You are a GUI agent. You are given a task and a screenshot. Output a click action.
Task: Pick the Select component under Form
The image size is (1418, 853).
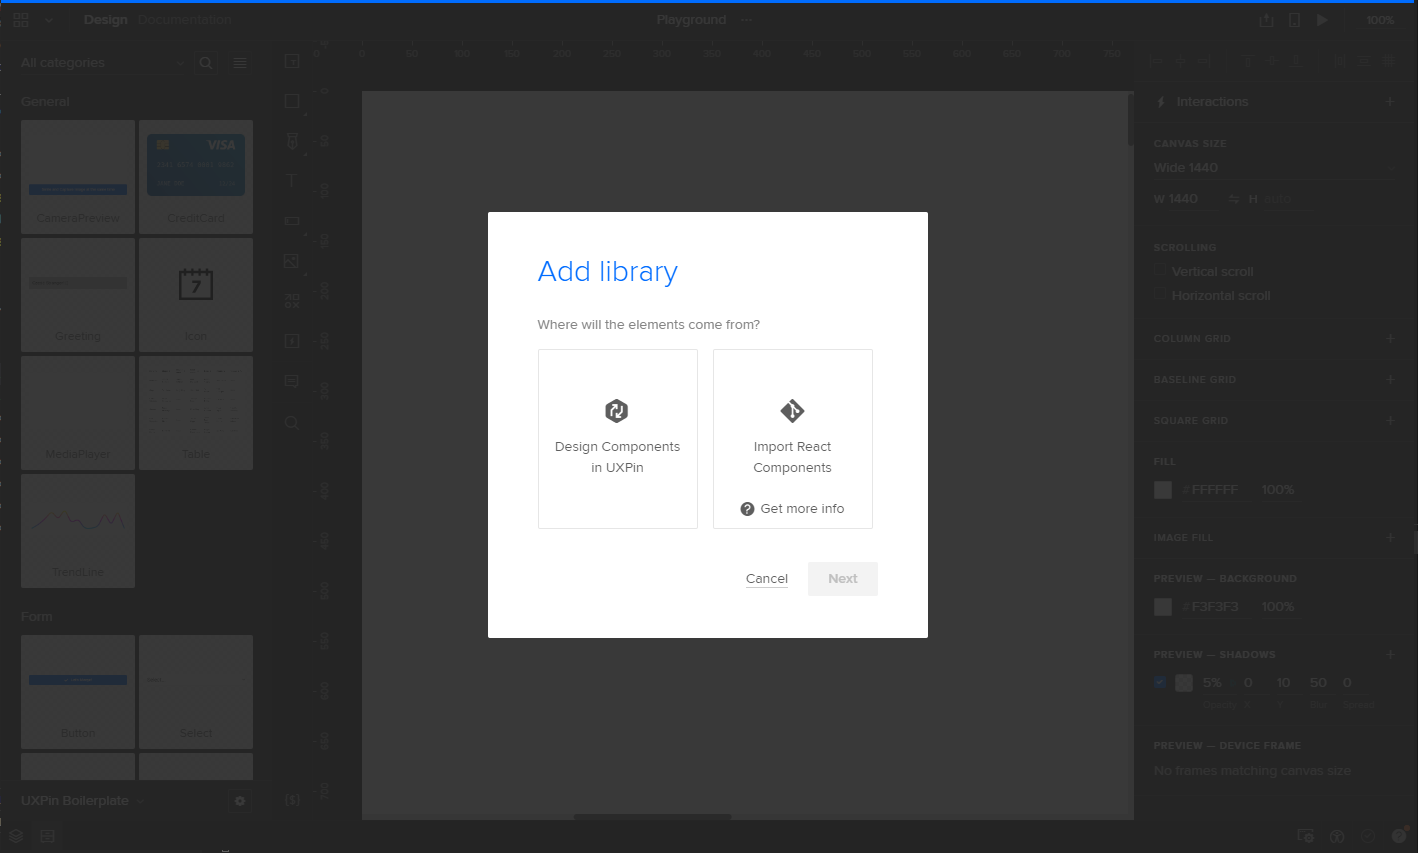pyautogui.click(x=196, y=692)
